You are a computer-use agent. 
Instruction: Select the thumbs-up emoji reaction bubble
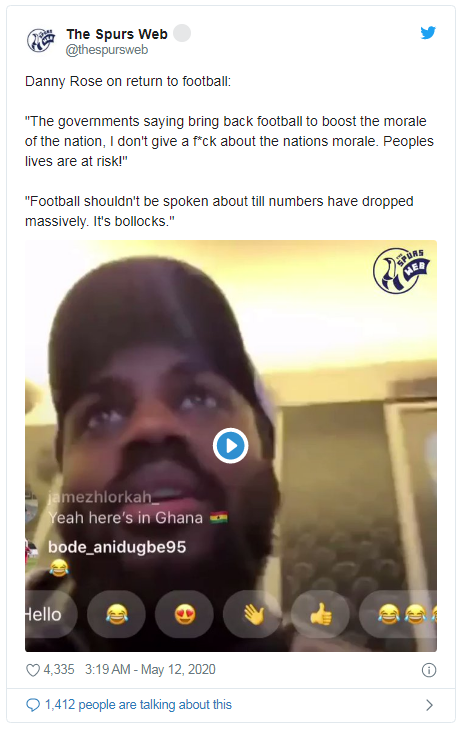point(320,614)
